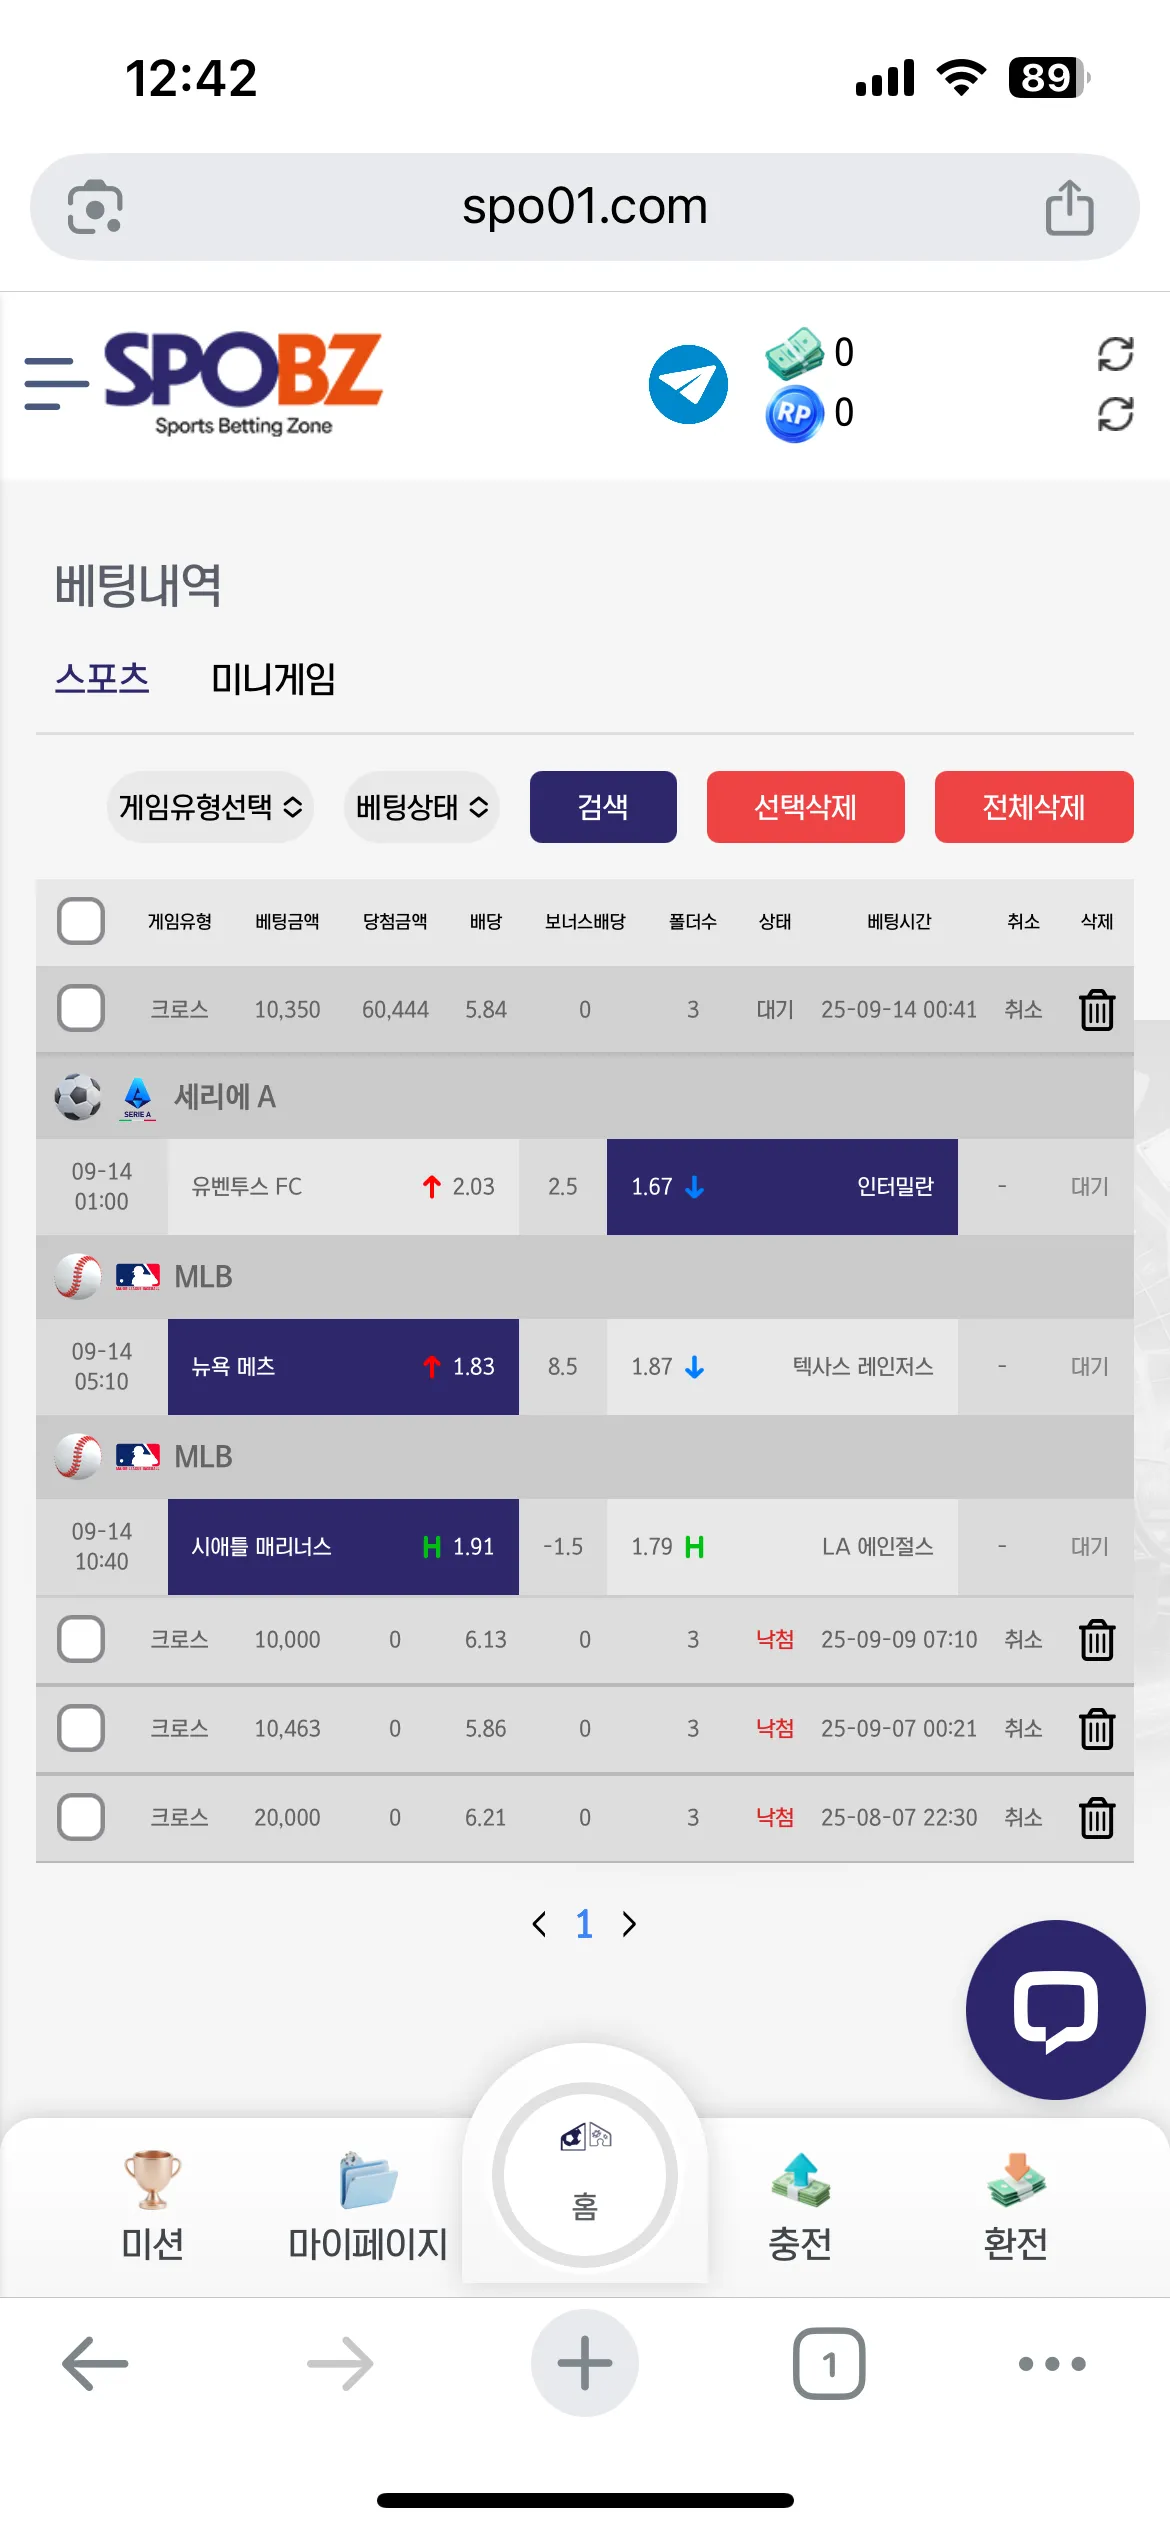Click the 검색 search button

click(x=603, y=807)
